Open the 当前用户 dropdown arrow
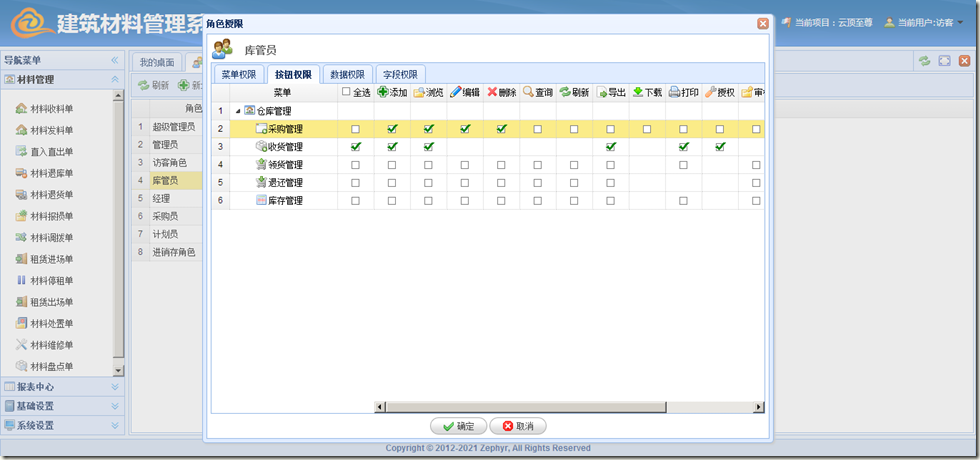 coord(961,22)
